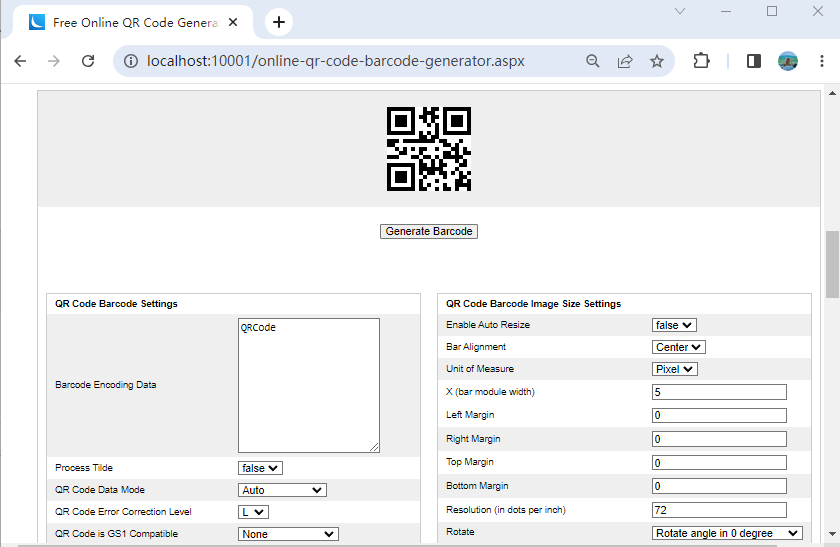Go forward to the next page
This screenshot has height=547, width=840.
pos(54,61)
